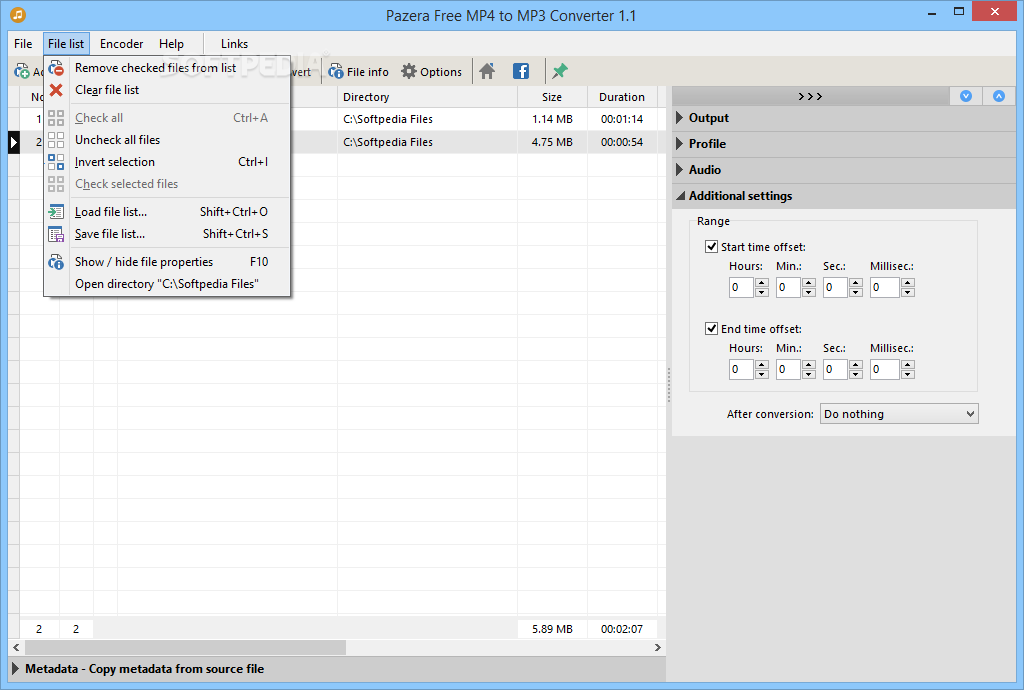Screen dimensions: 1024x690
Task: Click the total duration 00:02:07 cell
Action: point(622,629)
